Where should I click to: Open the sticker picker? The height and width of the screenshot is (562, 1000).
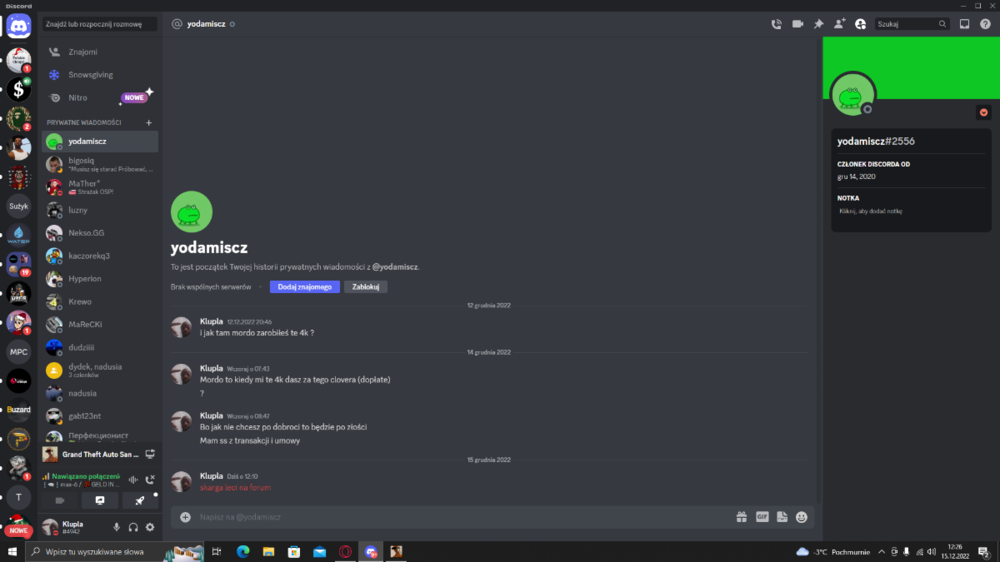[782, 517]
